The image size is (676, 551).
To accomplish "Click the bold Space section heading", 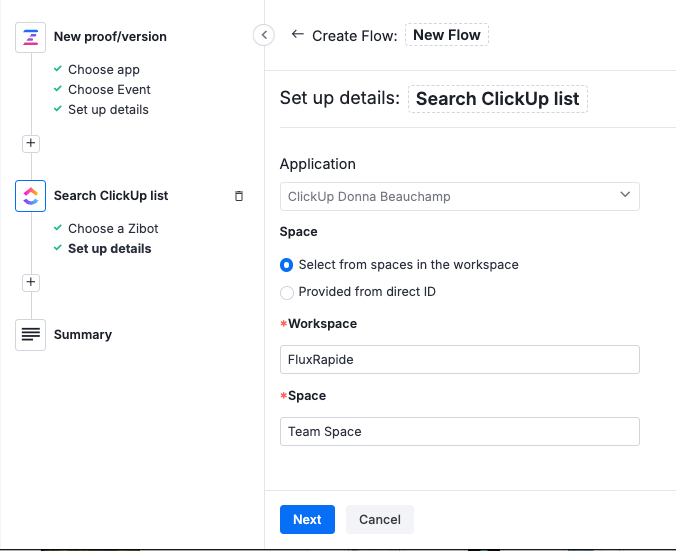I will pyautogui.click(x=298, y=232).
